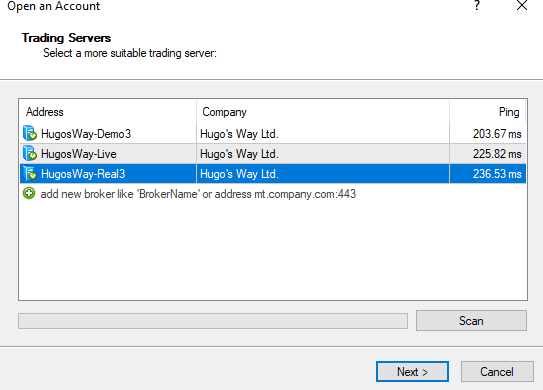Select the HugosWay-Live server address
Image resolution: width=543 pixels, height=390 pixels.
click(79, 154)
